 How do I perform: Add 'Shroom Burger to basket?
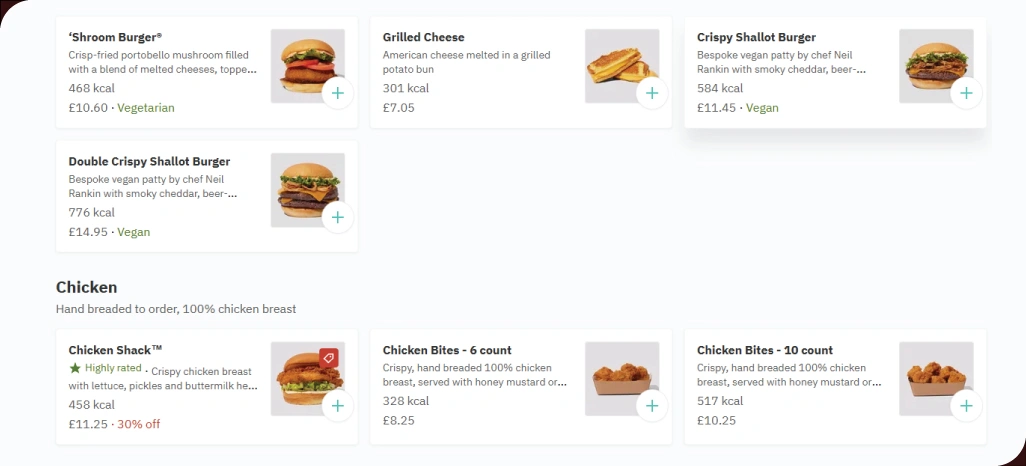click(x=338, y=93)
